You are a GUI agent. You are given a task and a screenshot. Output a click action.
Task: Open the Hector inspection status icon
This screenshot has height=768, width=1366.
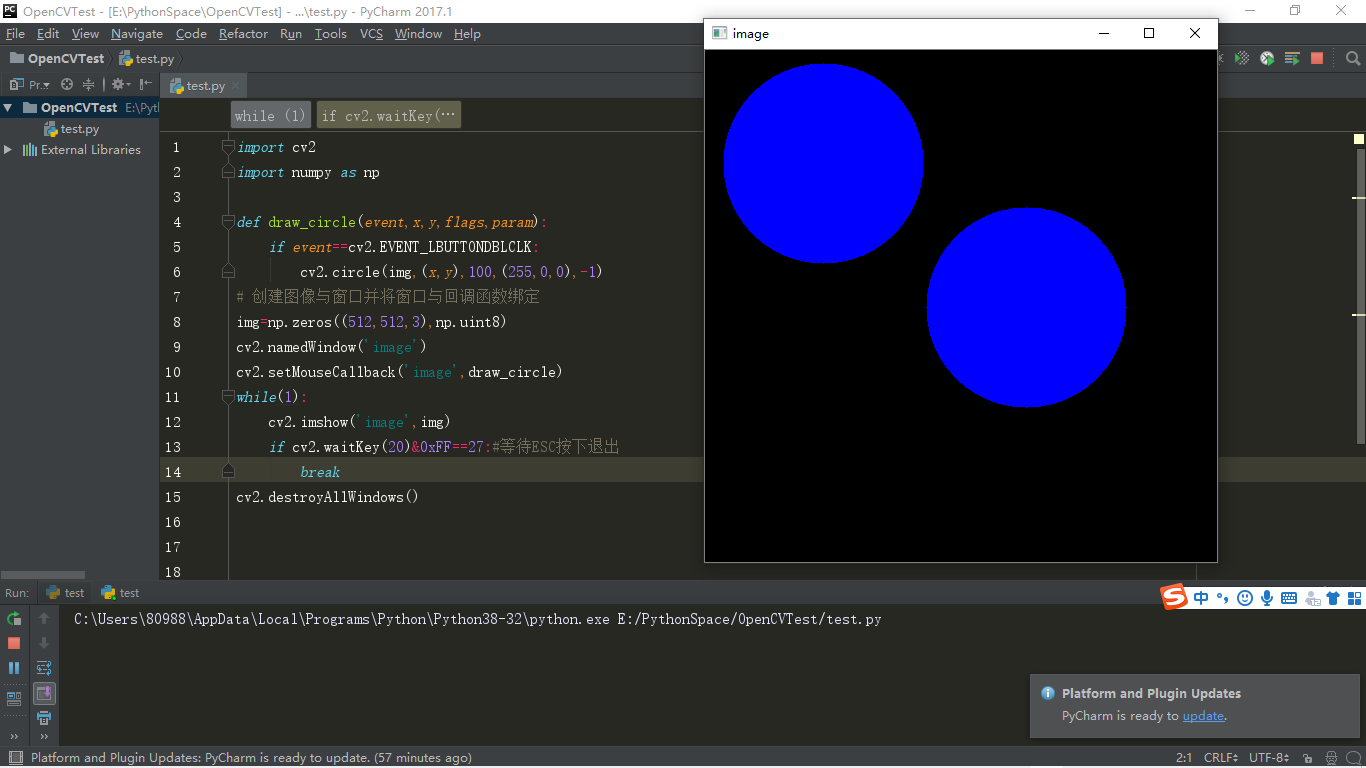click(x=1331, y=758)
